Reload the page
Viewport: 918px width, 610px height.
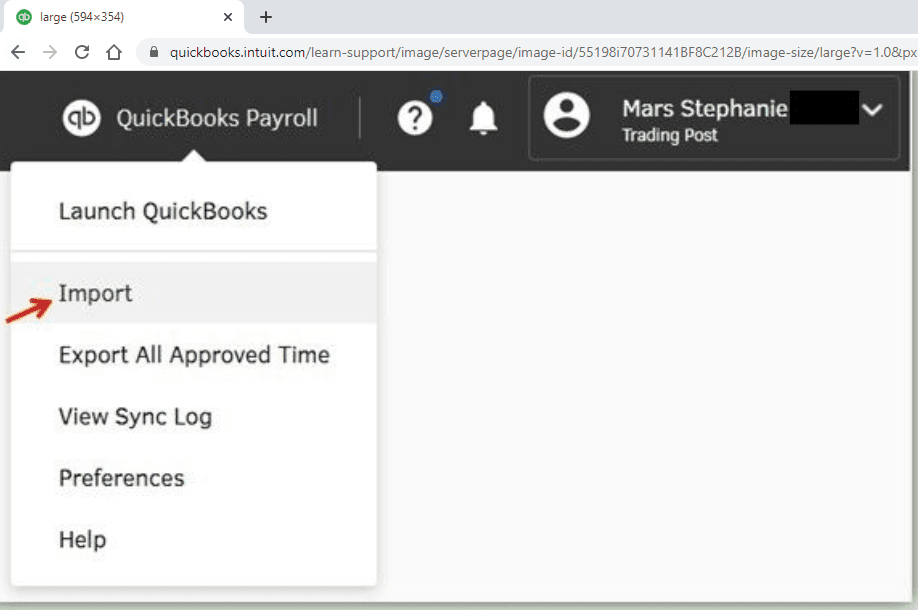(x=81, y=51)
